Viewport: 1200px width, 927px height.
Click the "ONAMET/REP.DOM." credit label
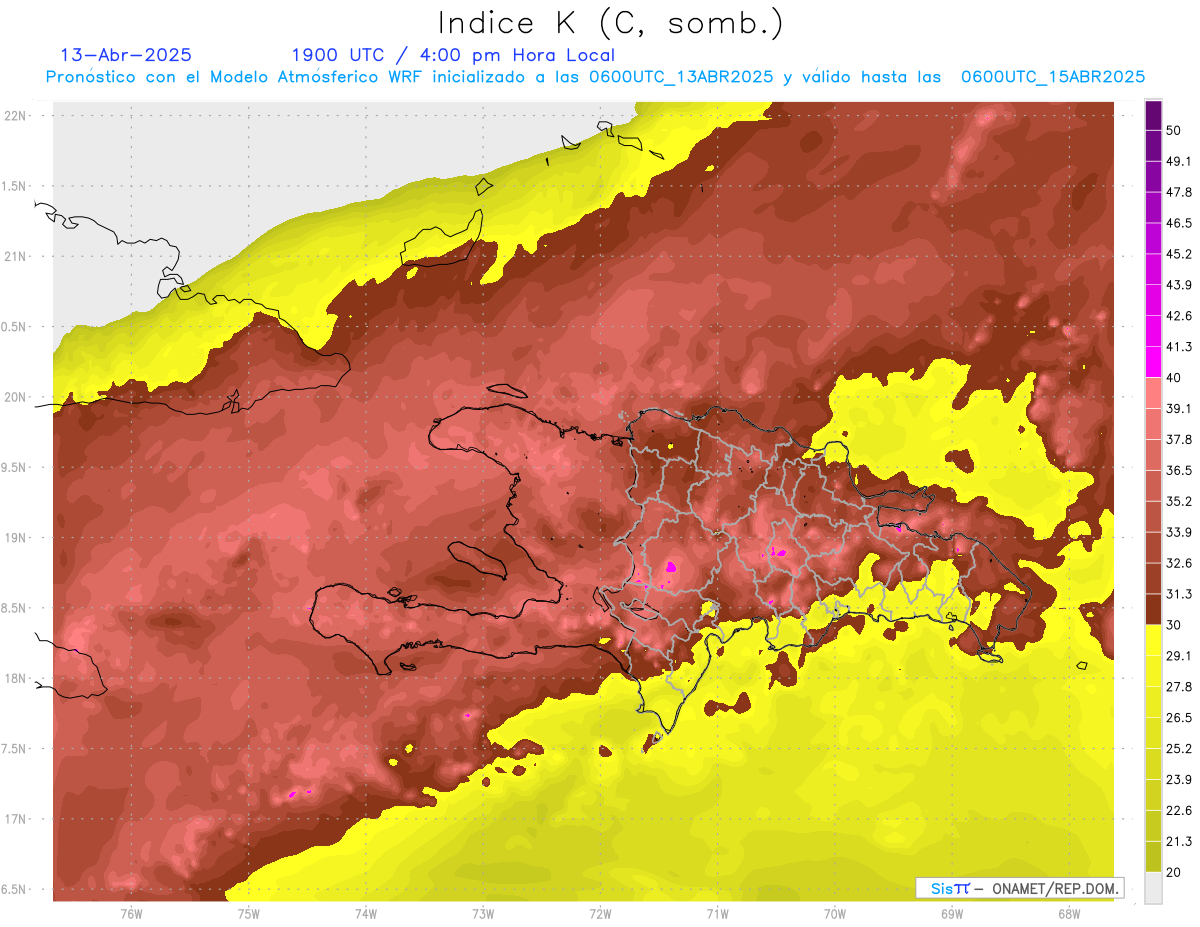pyautogui.click(x=1055, y=888)
